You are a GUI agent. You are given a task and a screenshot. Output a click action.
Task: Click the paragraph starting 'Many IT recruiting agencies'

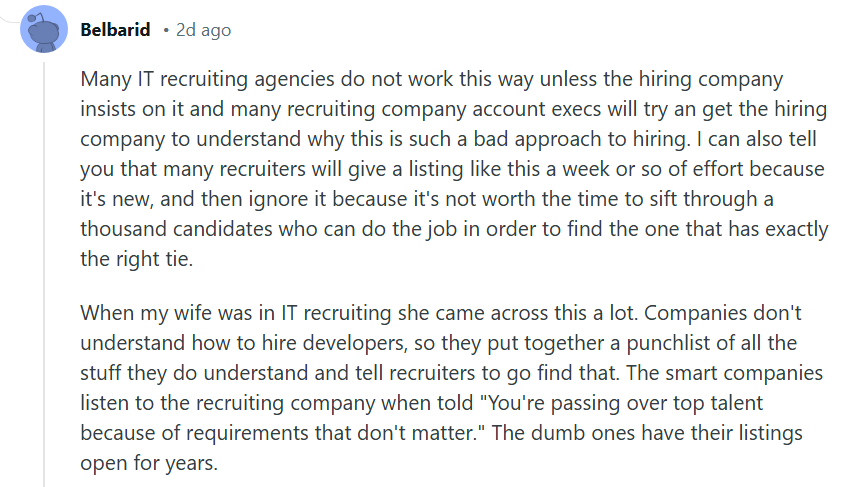pos(454,169)
